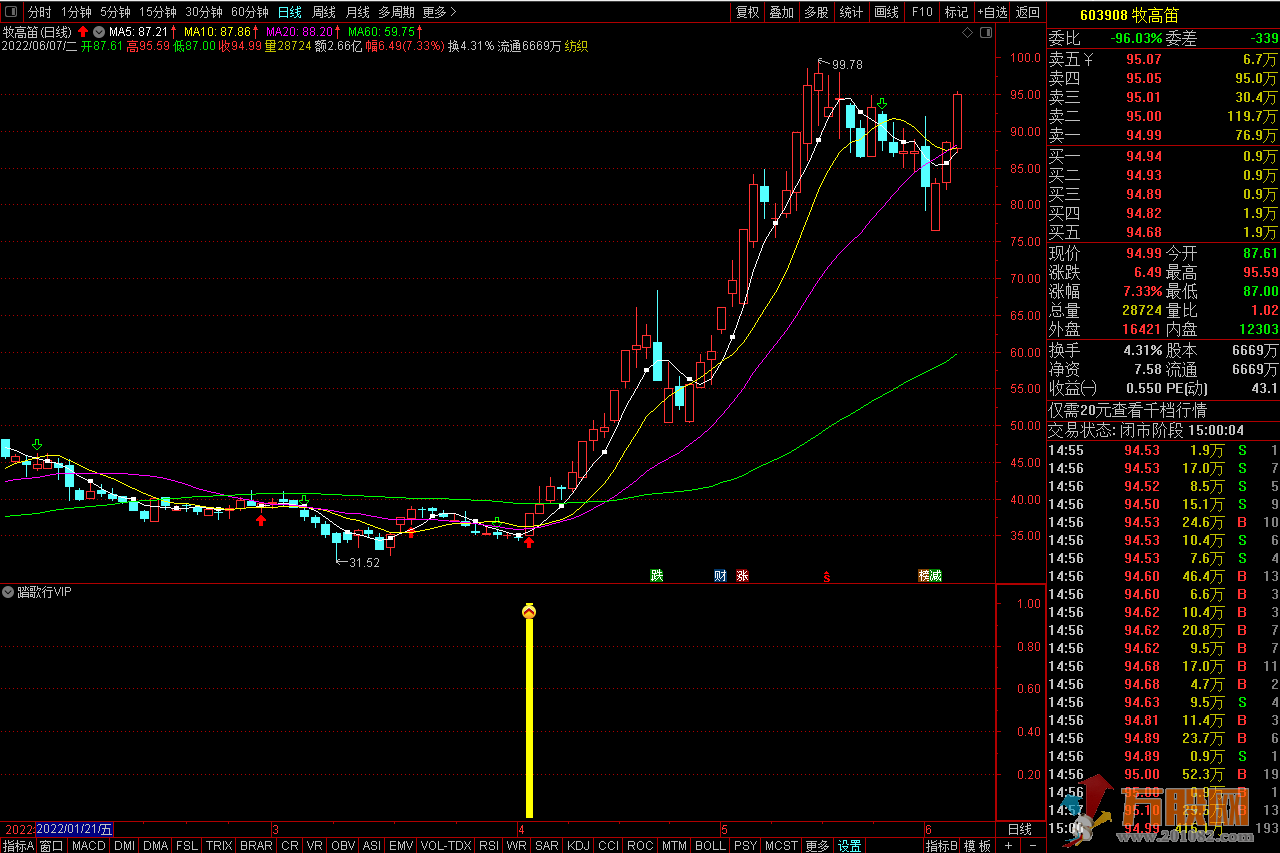The height and width of the screenshot is (853, 1280).
Task: Switch to 月线 timeframe
Action: pos(357,12)
